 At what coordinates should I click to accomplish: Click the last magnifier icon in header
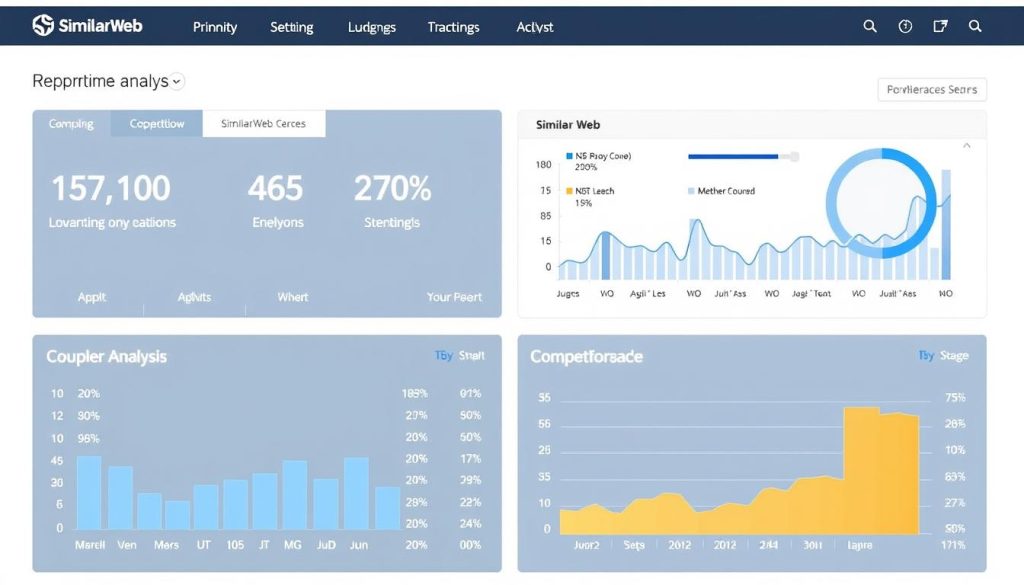(x=975, y=26)
